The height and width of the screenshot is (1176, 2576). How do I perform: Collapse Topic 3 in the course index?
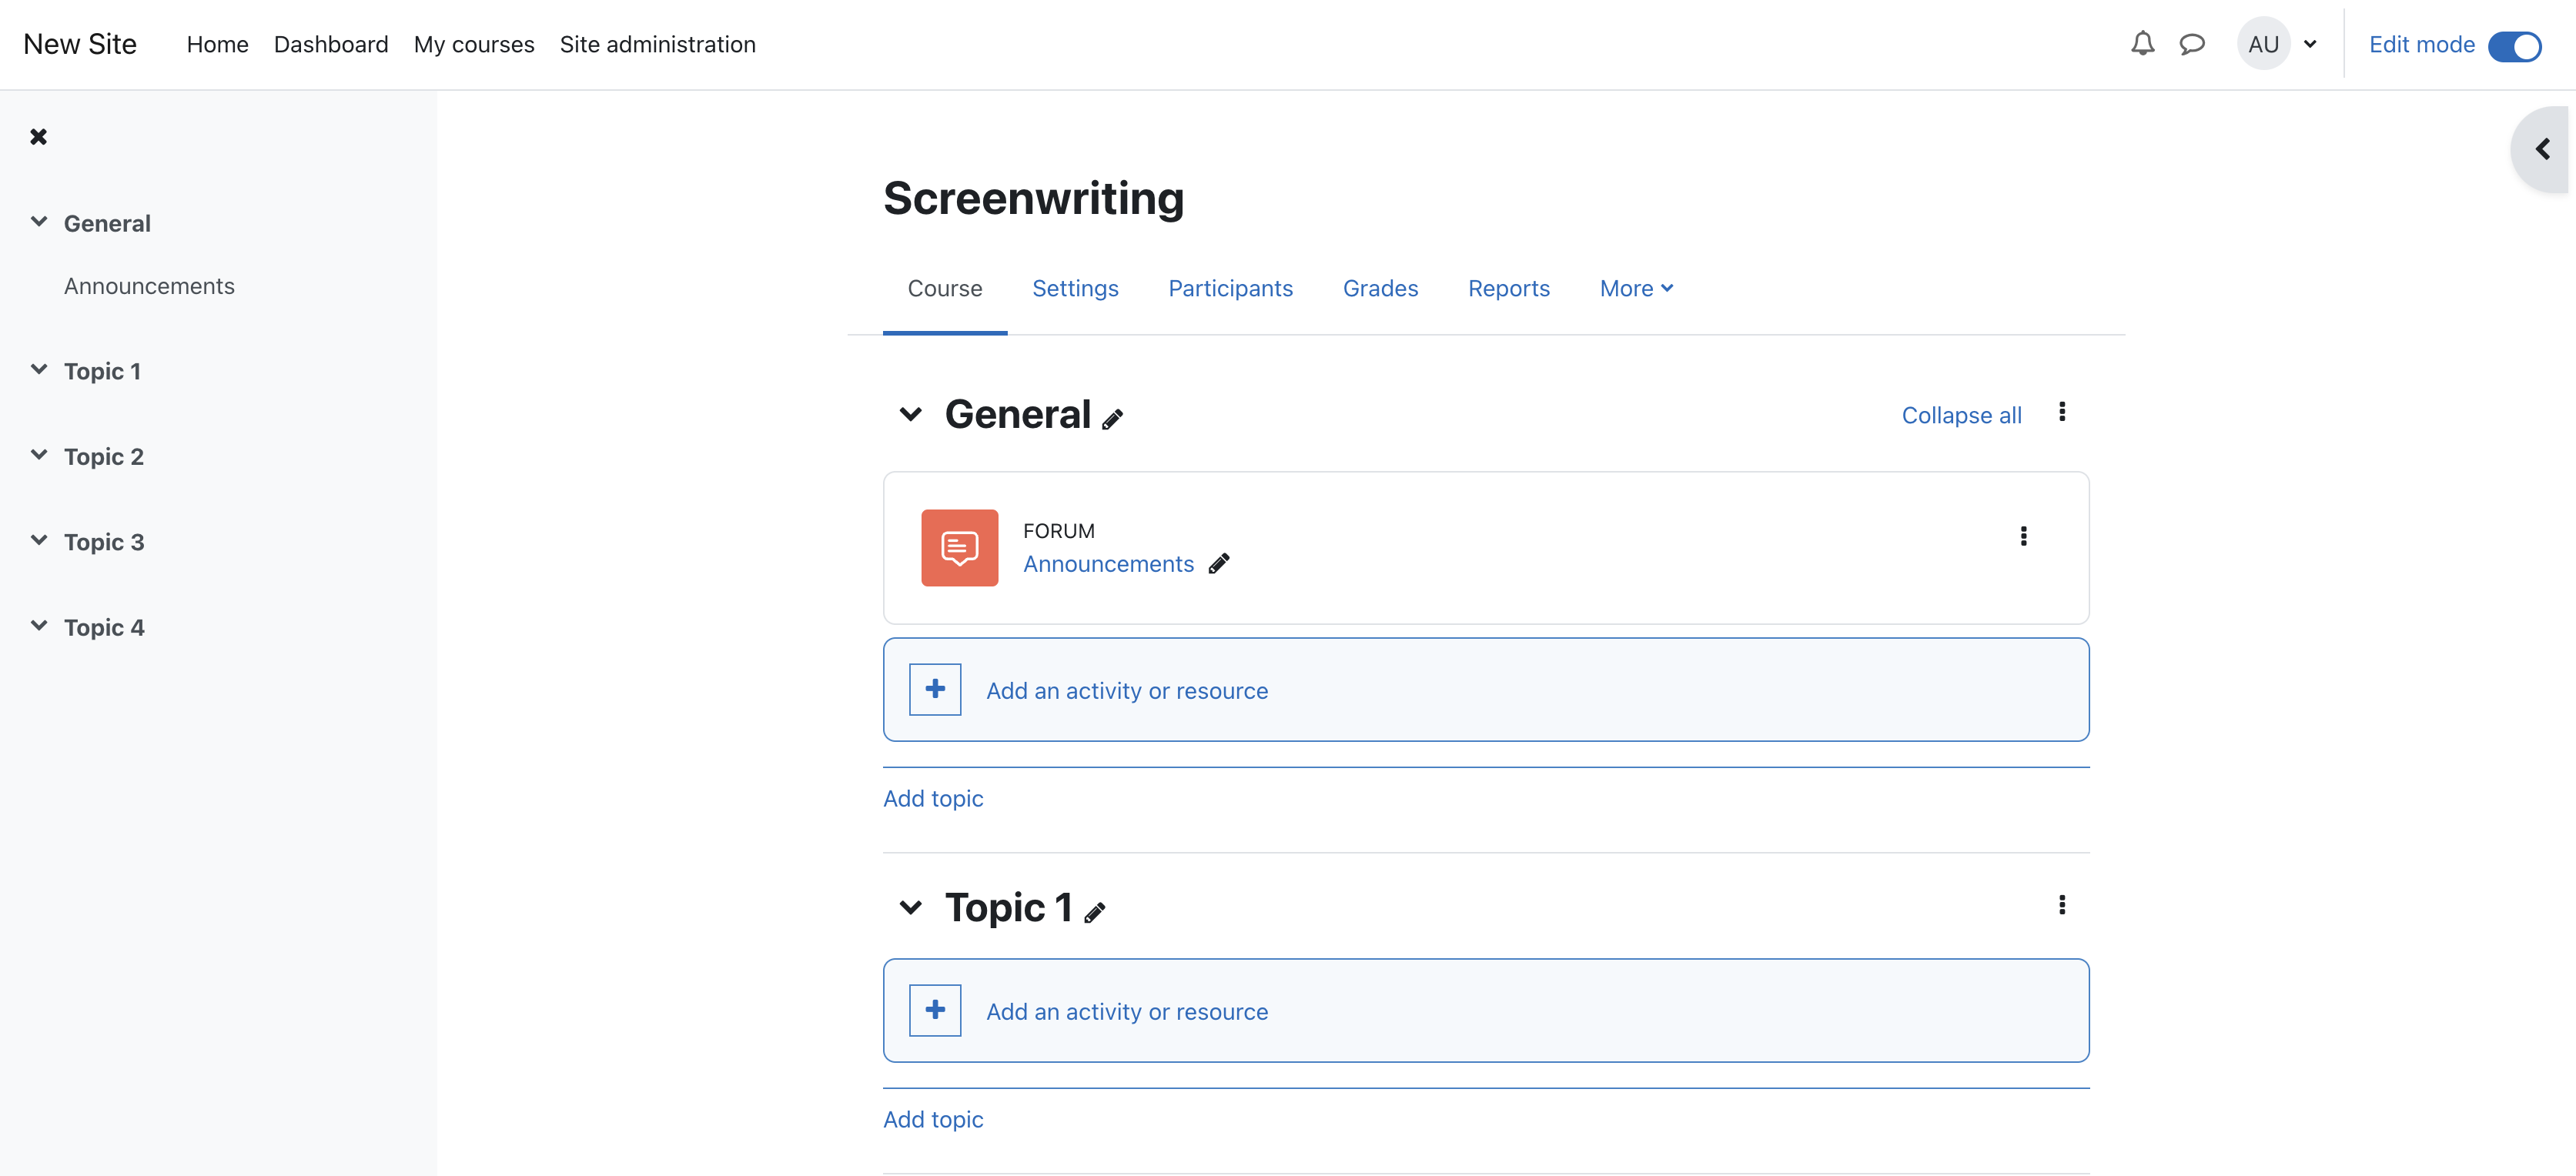click(39, 541)
